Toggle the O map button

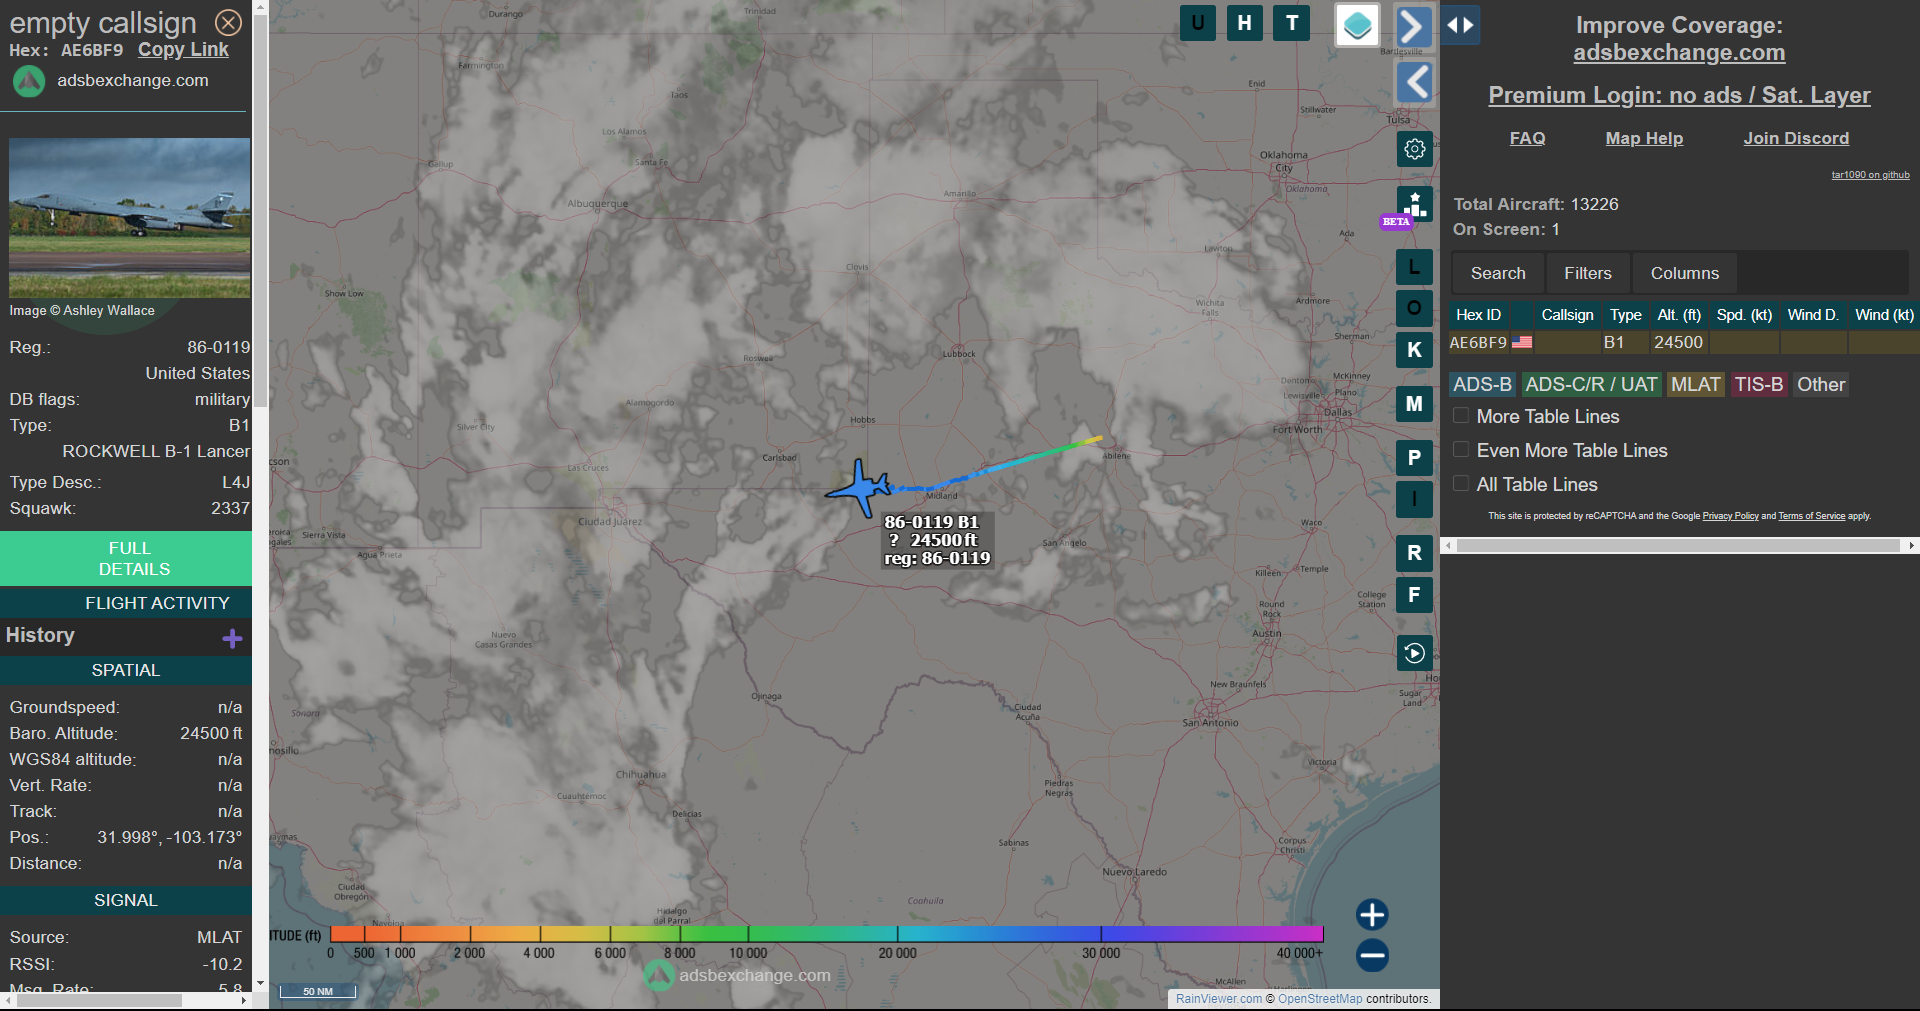pyautogui.click(x=1414, y=308)
